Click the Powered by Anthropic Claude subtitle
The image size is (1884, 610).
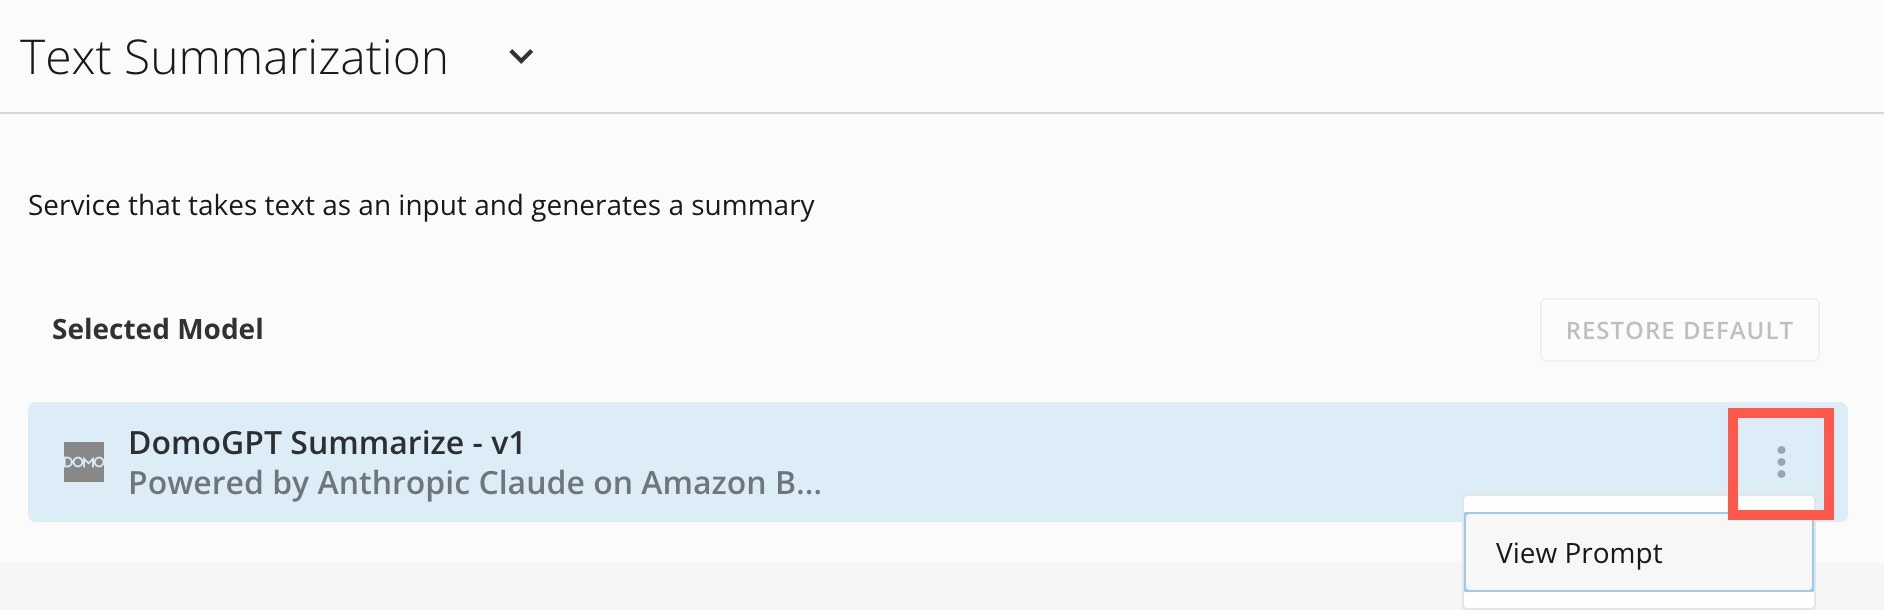point(474,483)
